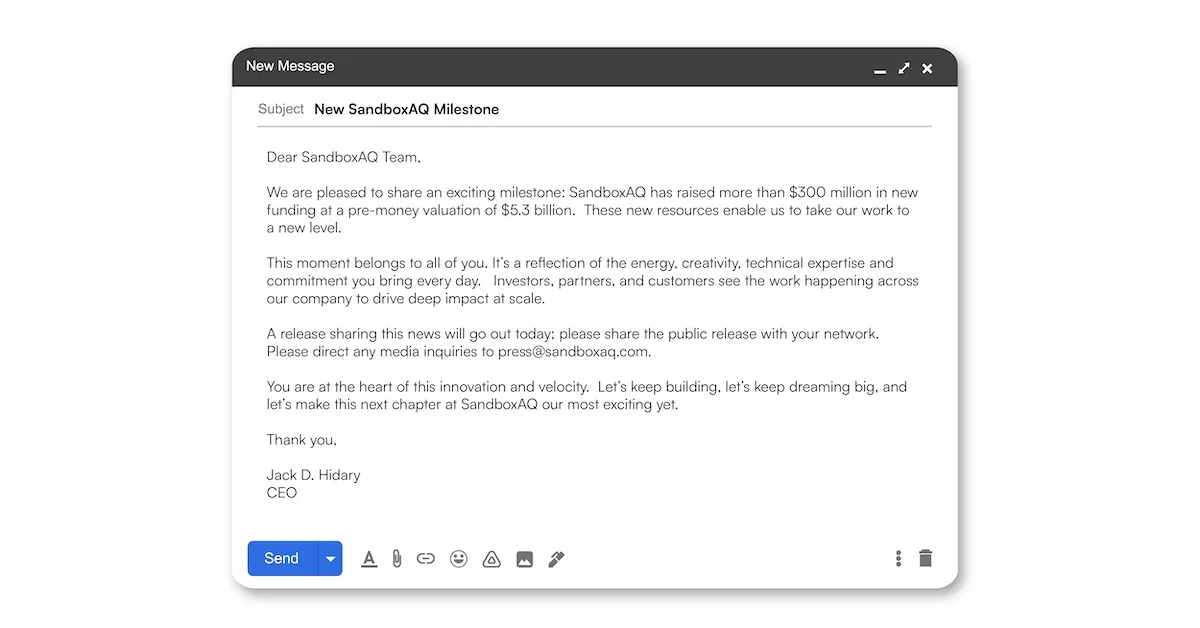Open the send options dropdown arrow
1200x628 pixels.
pos(330,559)
